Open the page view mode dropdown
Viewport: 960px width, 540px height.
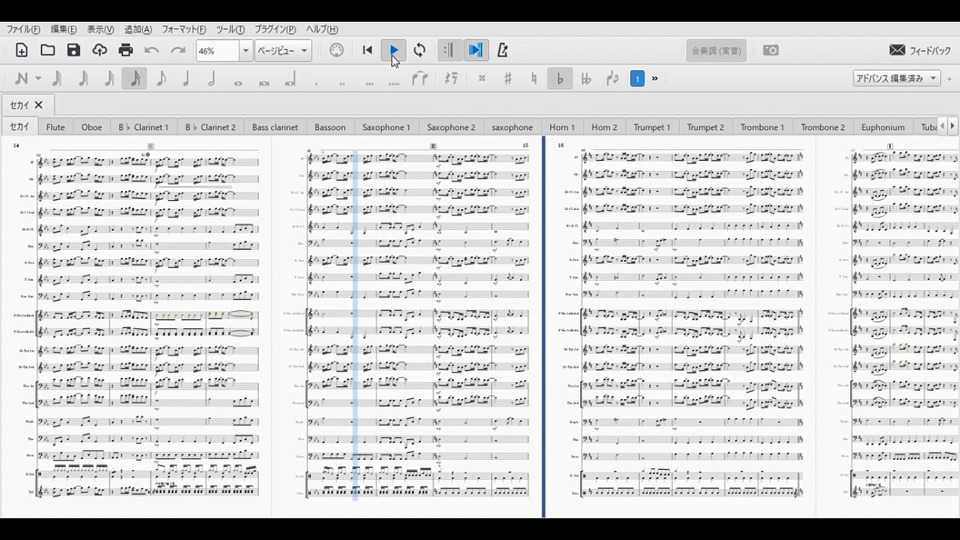[283, 51]
